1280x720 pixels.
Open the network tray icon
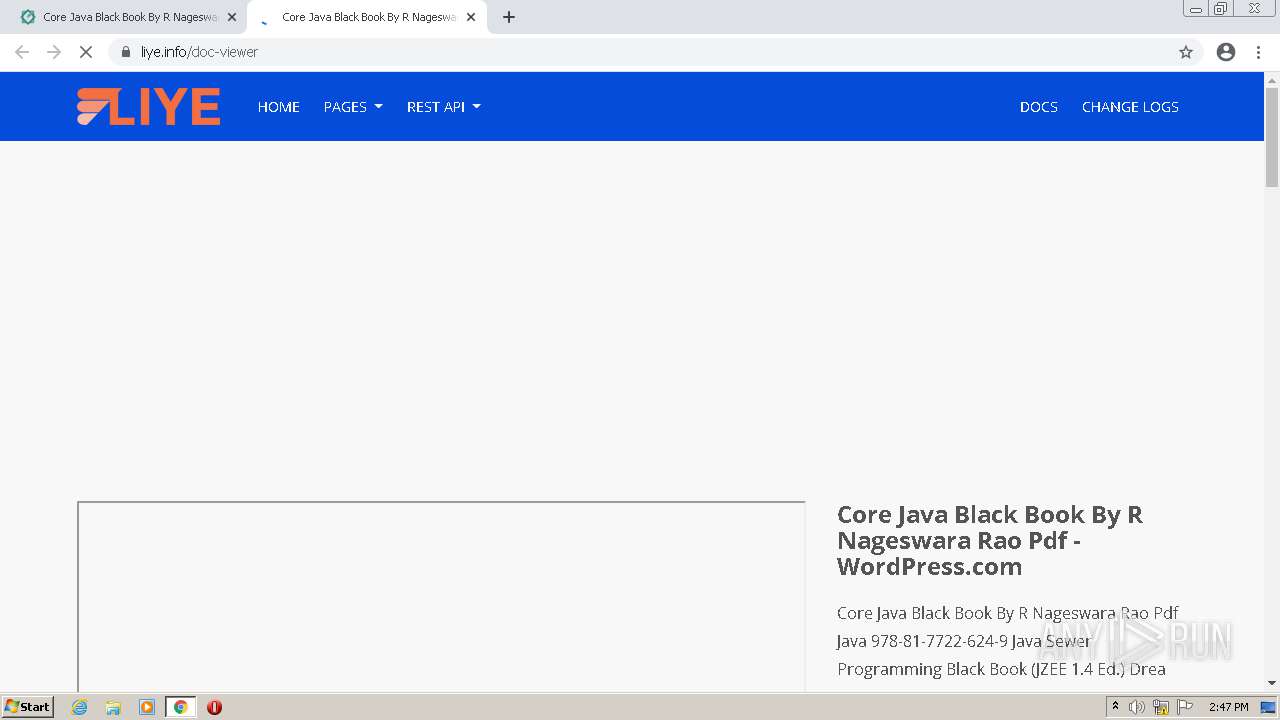pyautogui.click(x=1160, y=707)
